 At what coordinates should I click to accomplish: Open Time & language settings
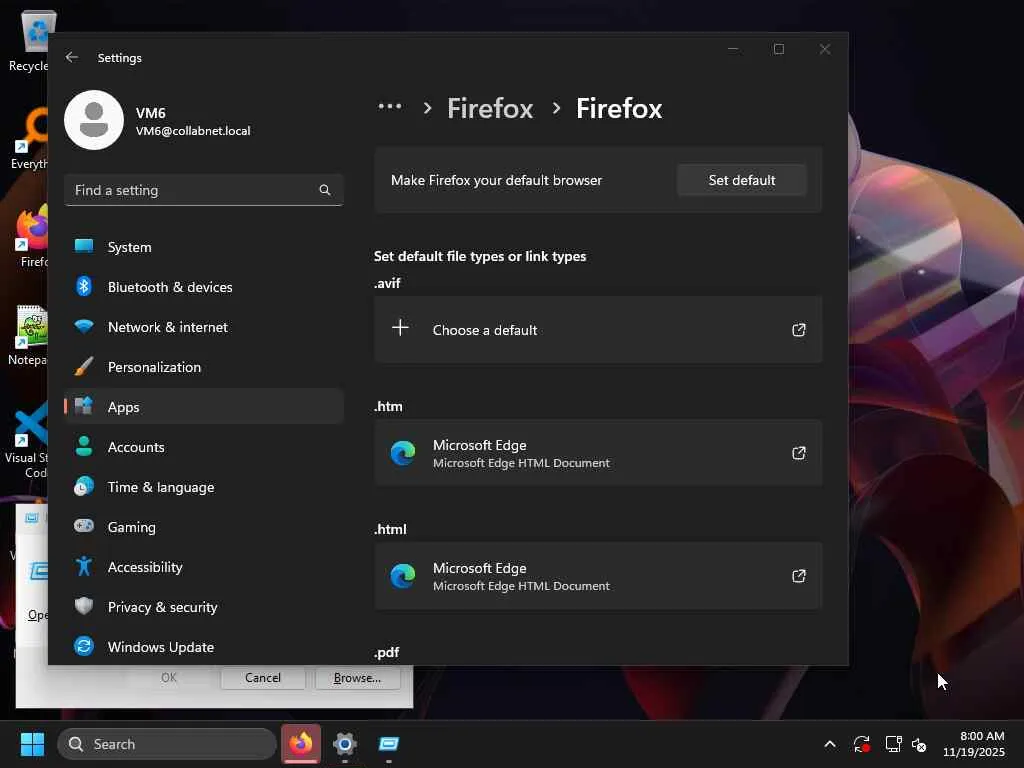pos(204,487)
